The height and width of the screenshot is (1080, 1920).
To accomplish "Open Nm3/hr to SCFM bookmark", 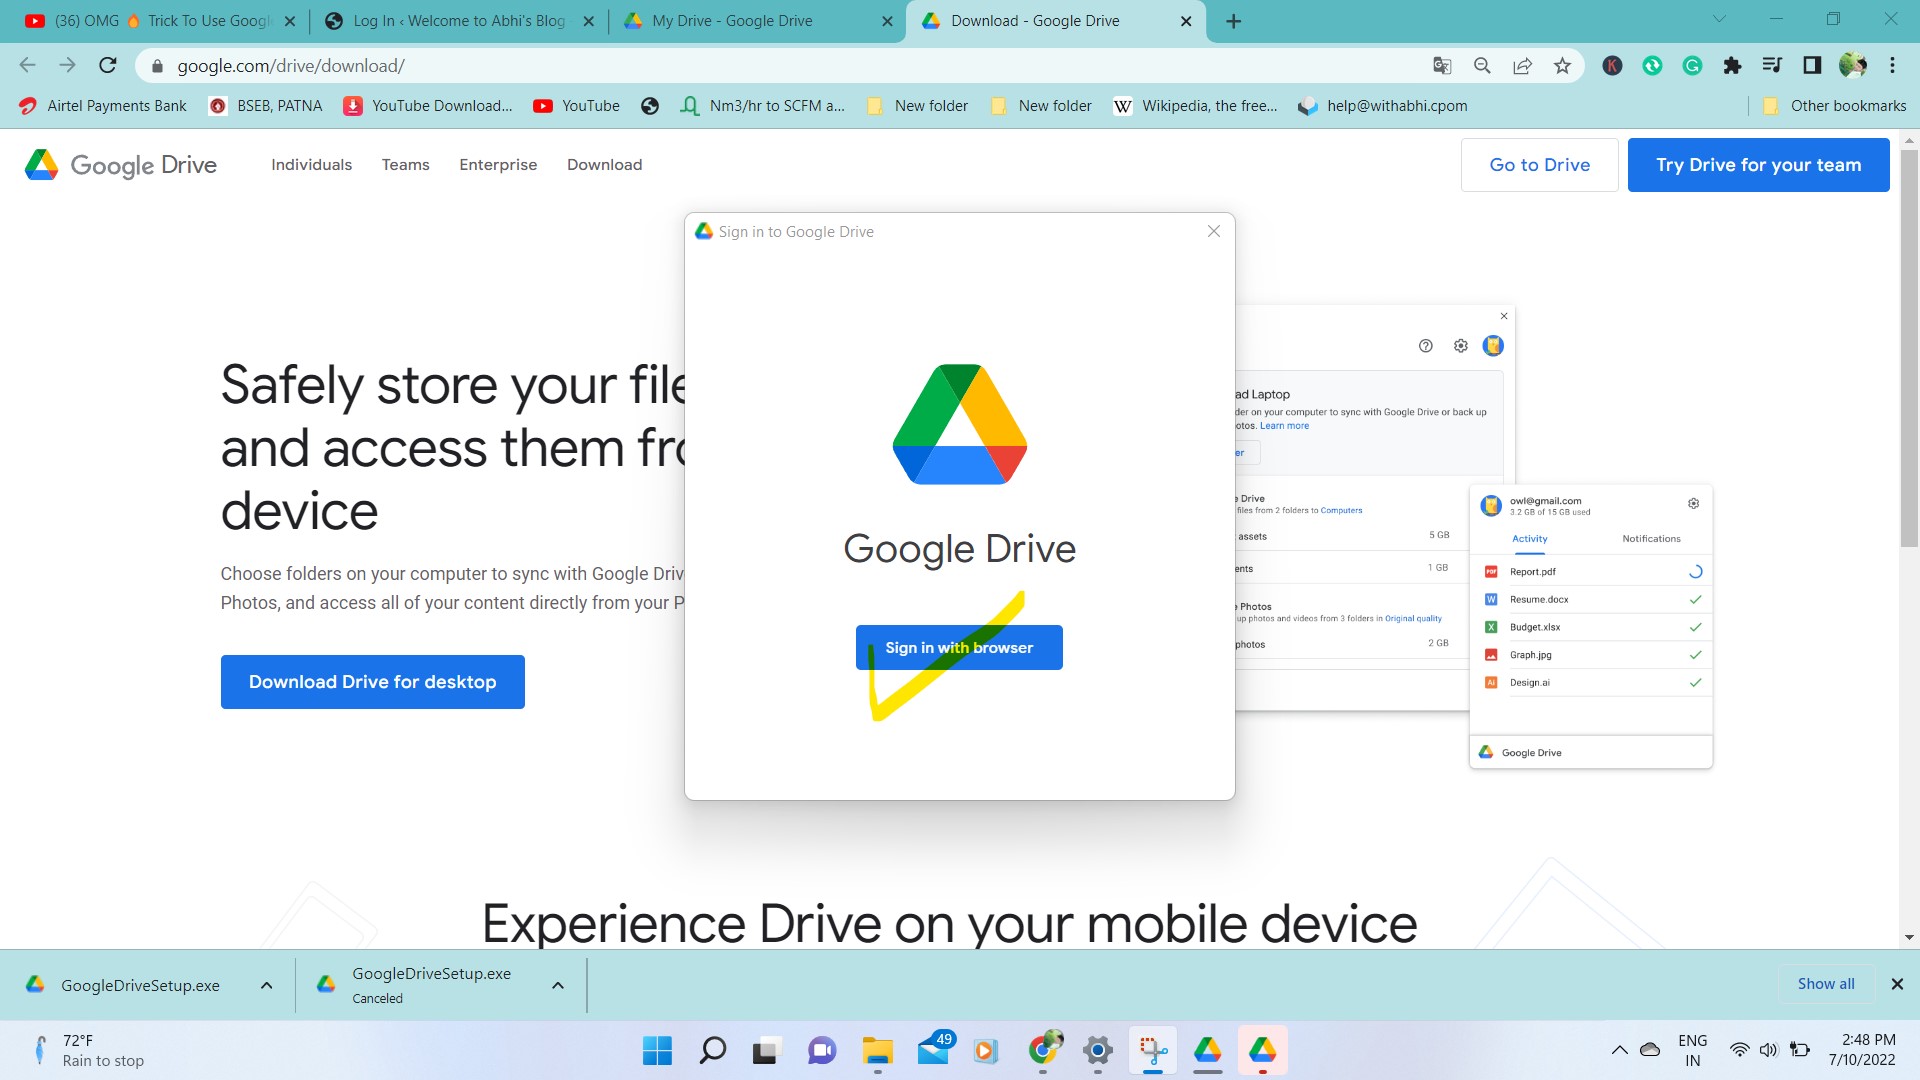I will (763, 106).
